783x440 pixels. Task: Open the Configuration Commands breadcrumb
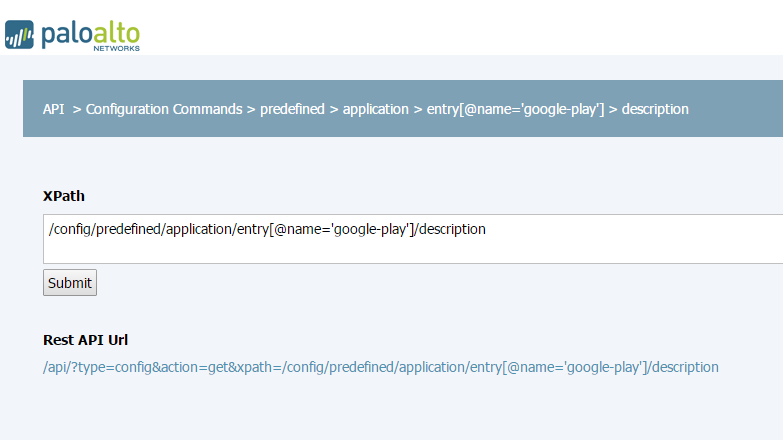click(164, 109)
